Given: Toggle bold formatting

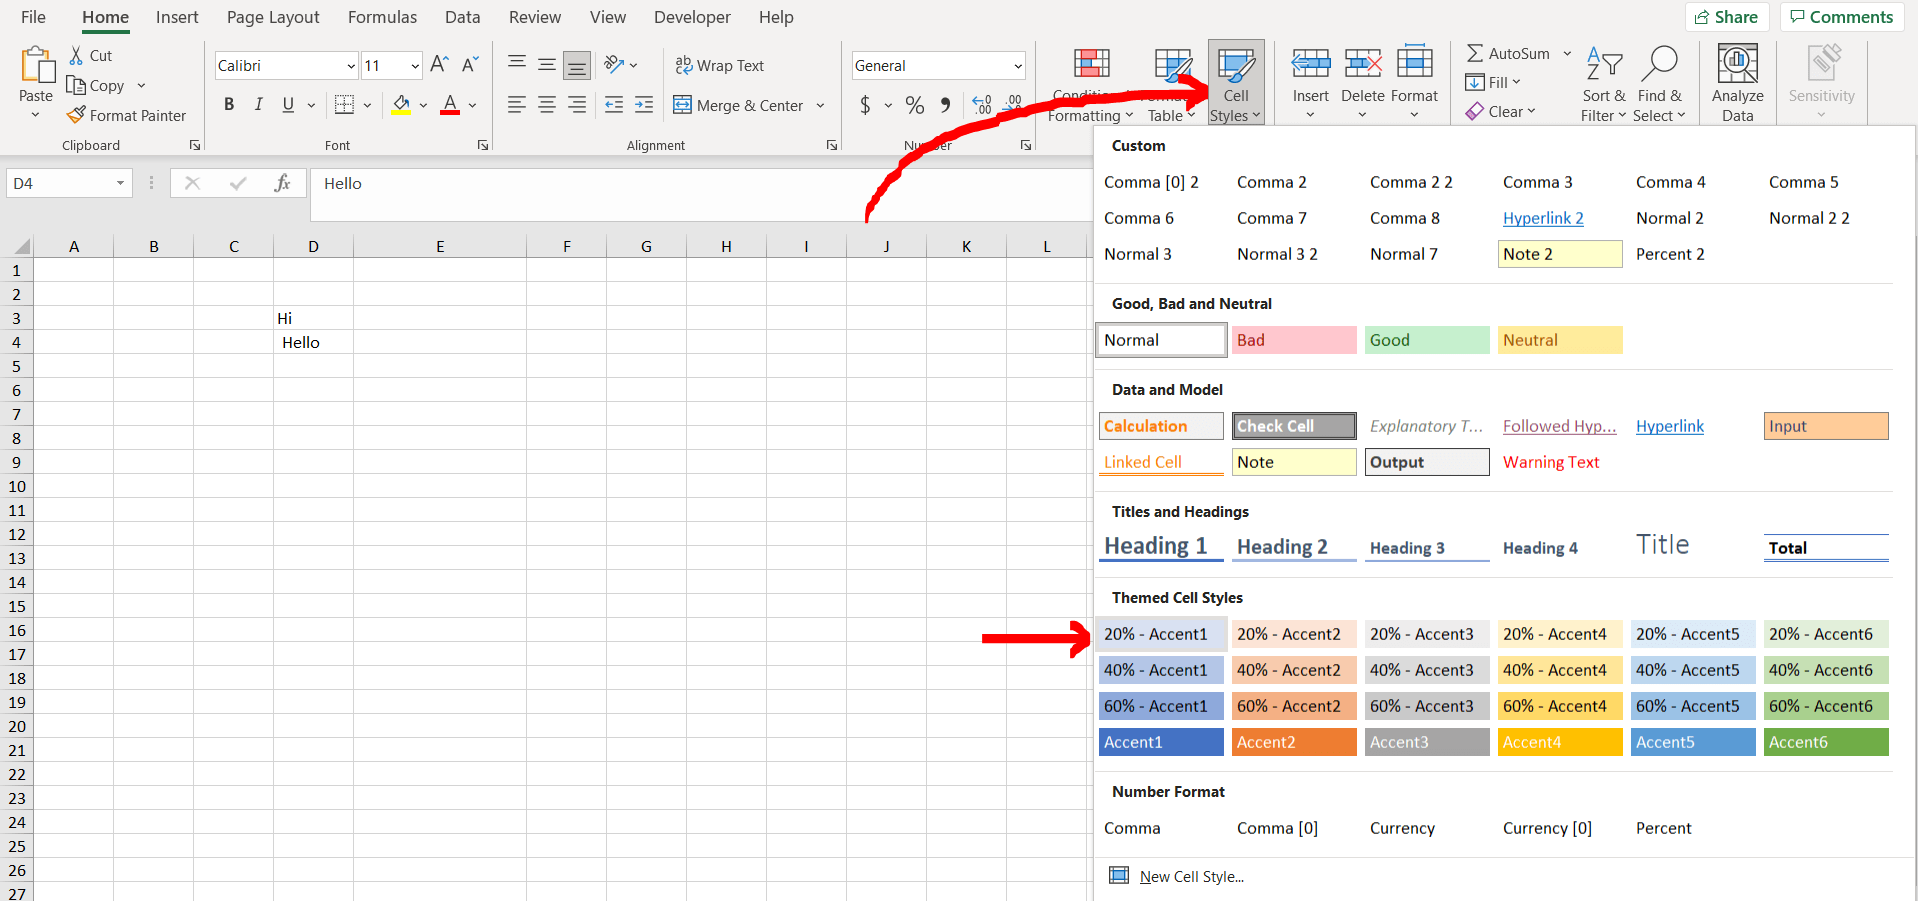Looking at the screenshot, I should (x=228, y=104).
